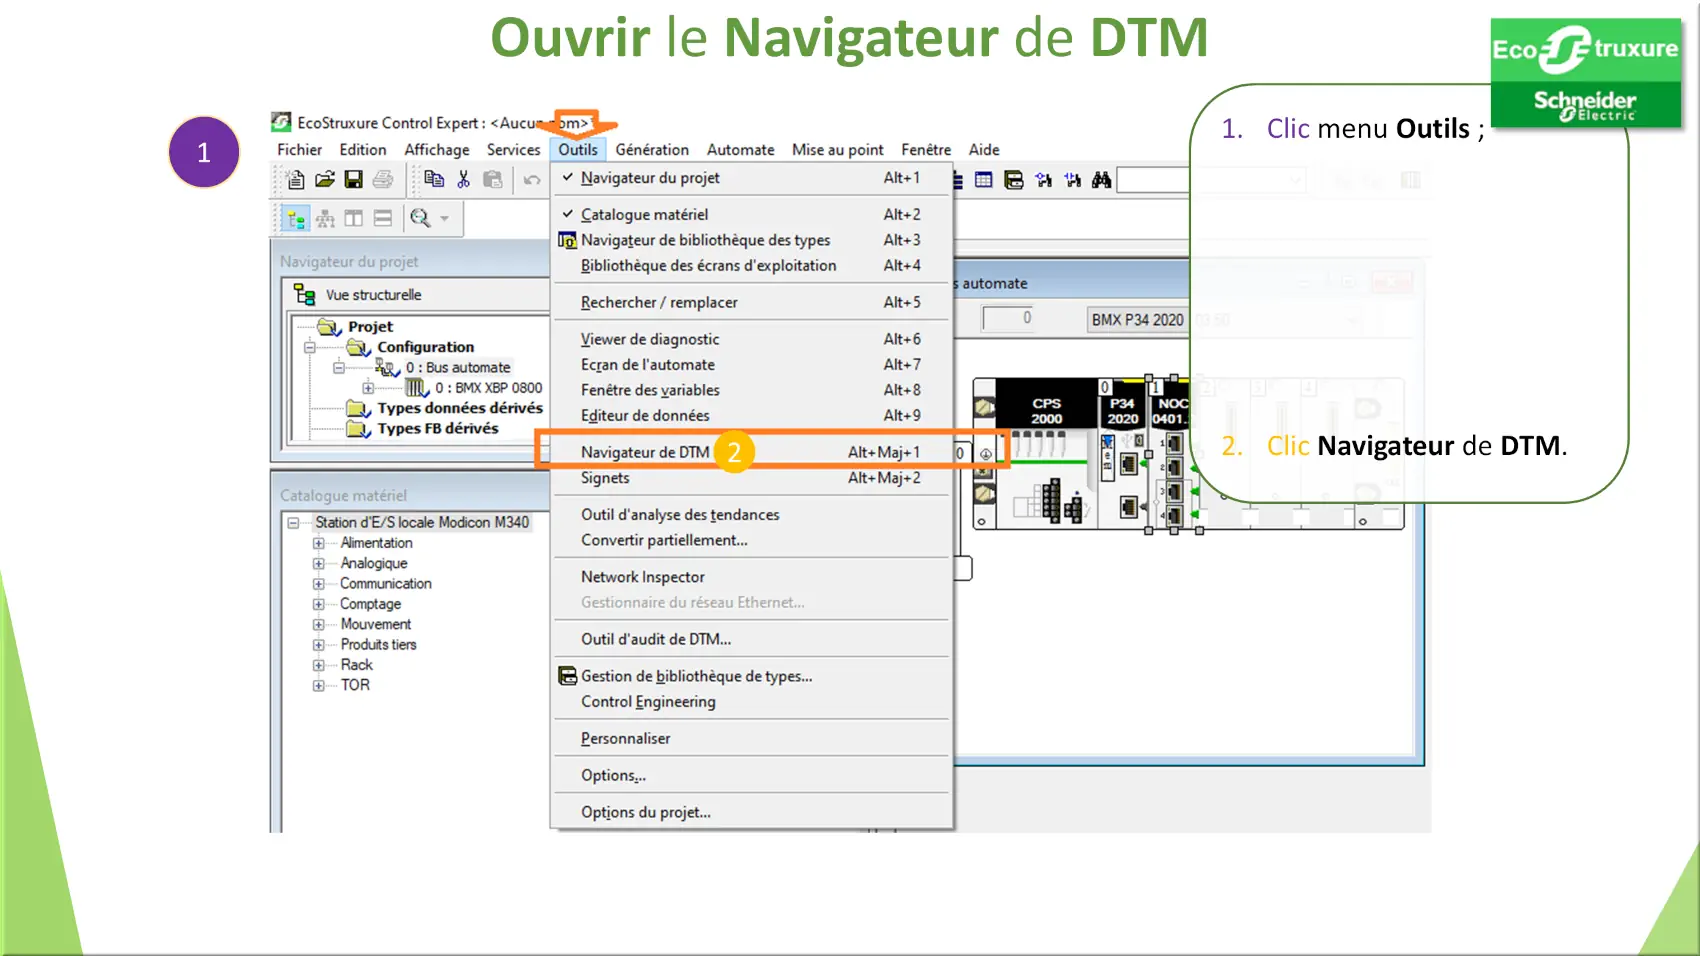This screenshot has width=1700, height=956.
Task: Click the NOC 0401 module in rack
Action: [x=1172, y=453]
